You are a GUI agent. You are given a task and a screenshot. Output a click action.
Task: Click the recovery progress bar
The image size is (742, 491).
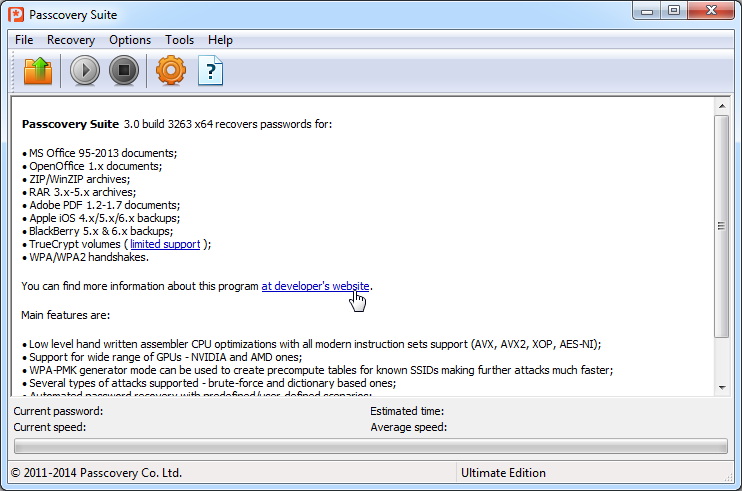pos(371,446)
